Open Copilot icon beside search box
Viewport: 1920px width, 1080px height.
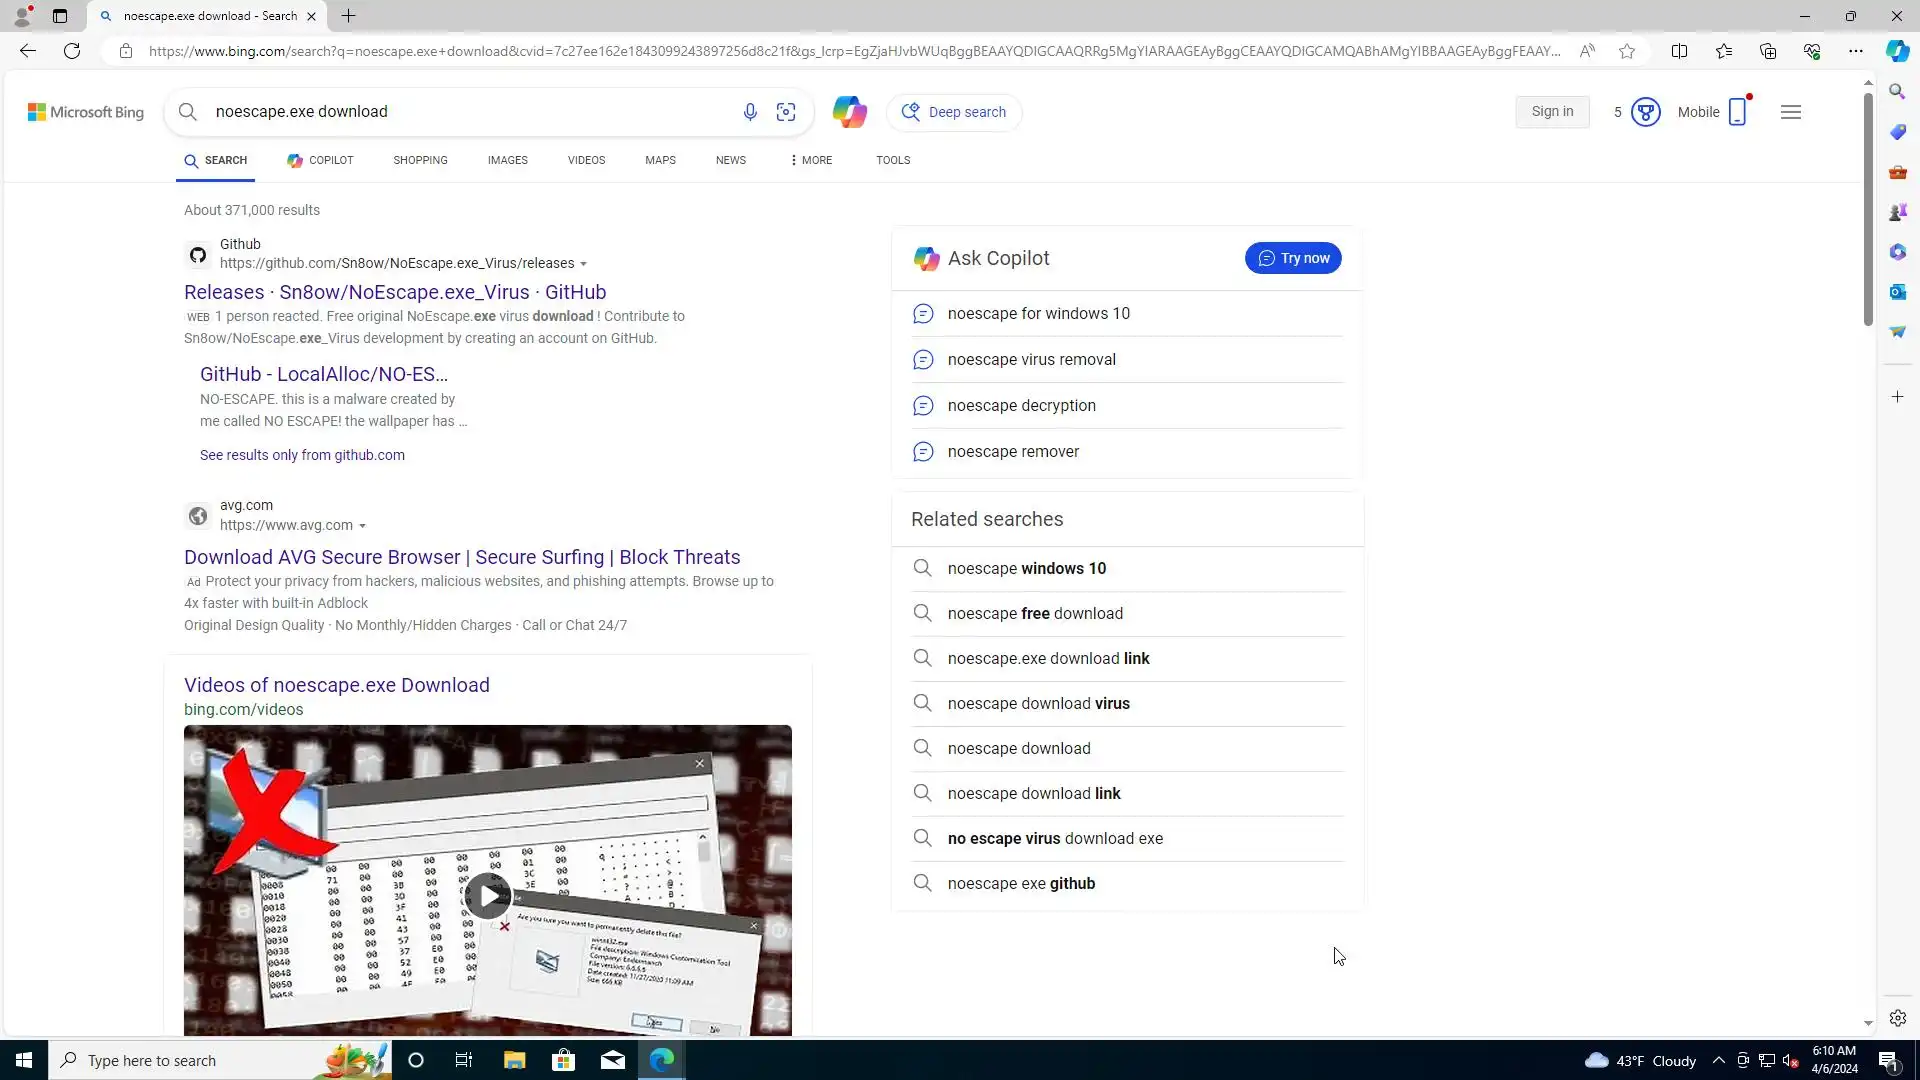point(849,112)
